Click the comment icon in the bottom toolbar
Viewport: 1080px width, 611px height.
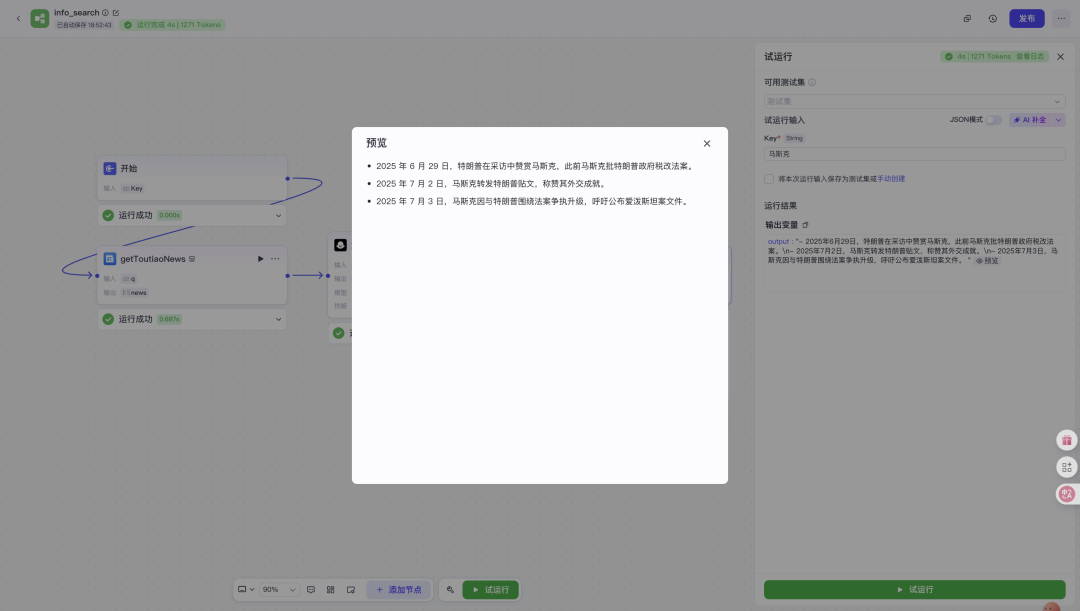[311, 589]
